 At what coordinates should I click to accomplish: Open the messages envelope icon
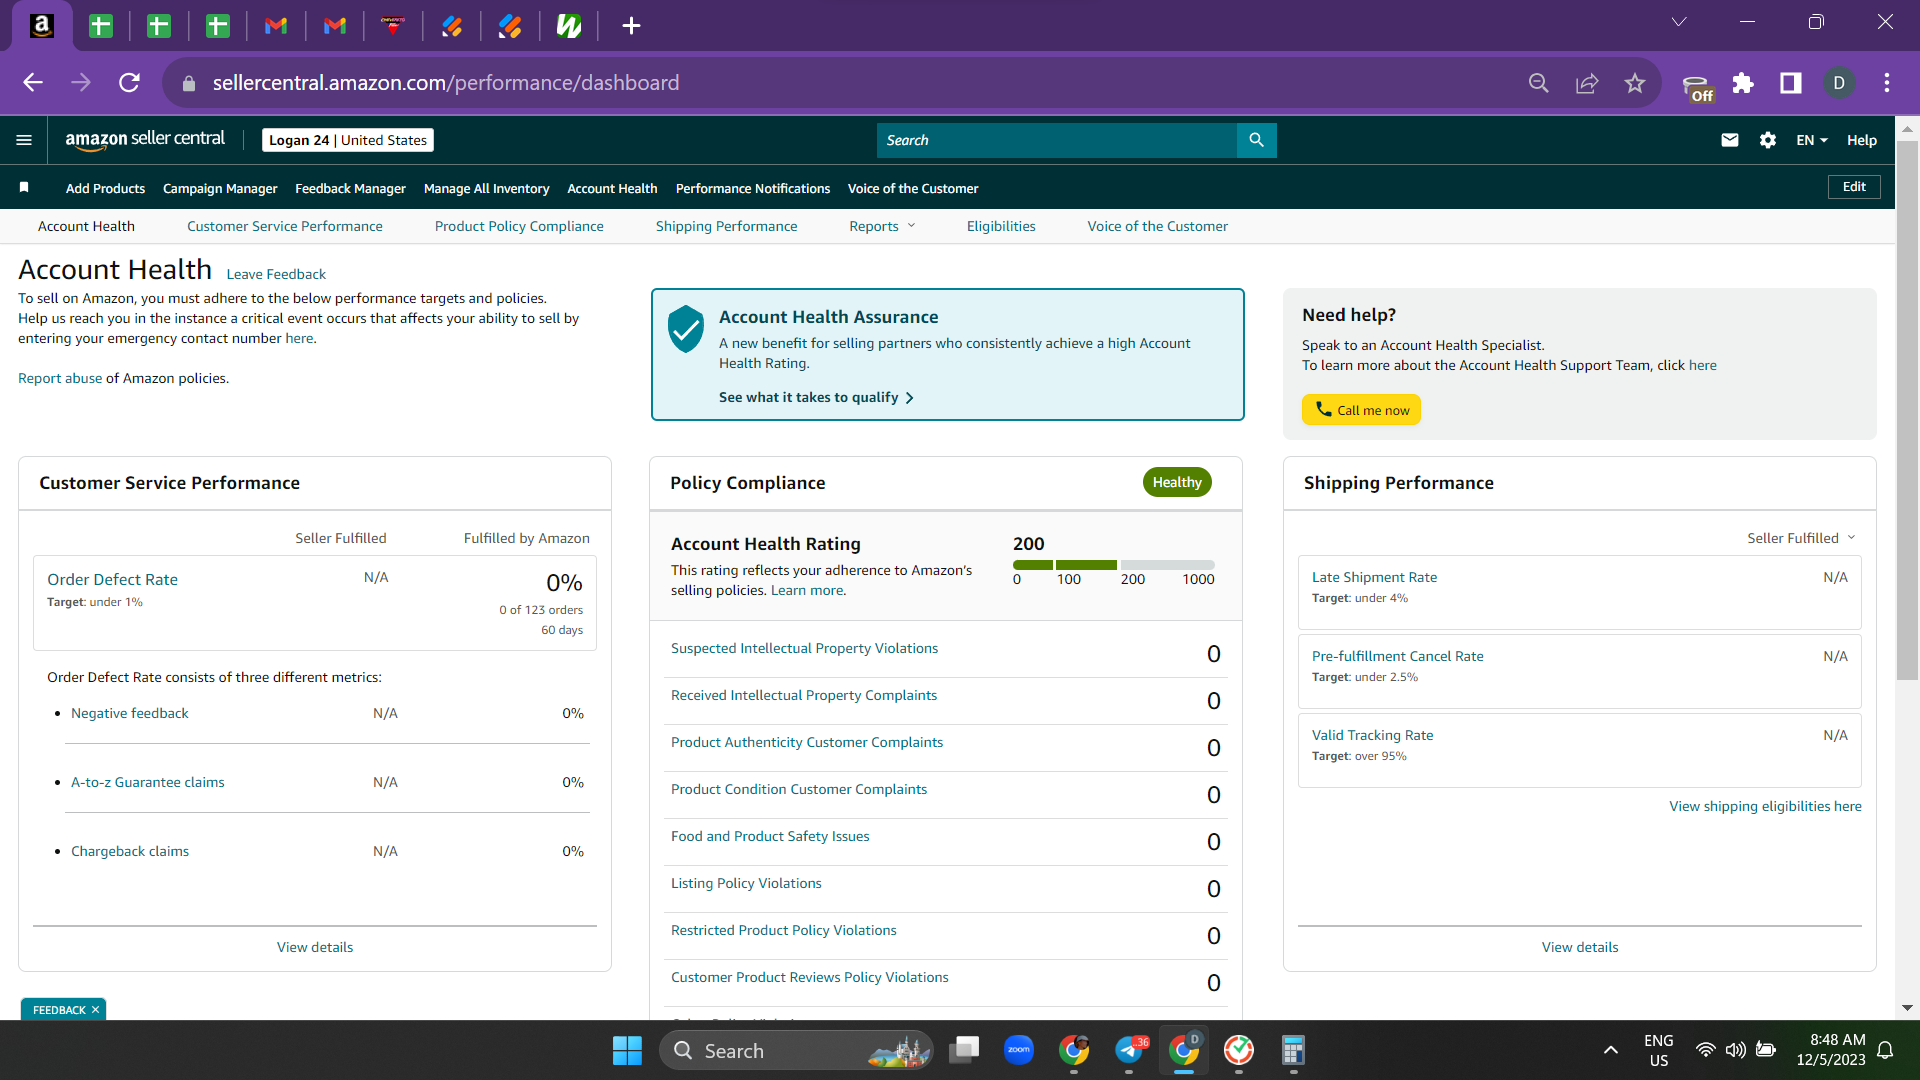1729,140
